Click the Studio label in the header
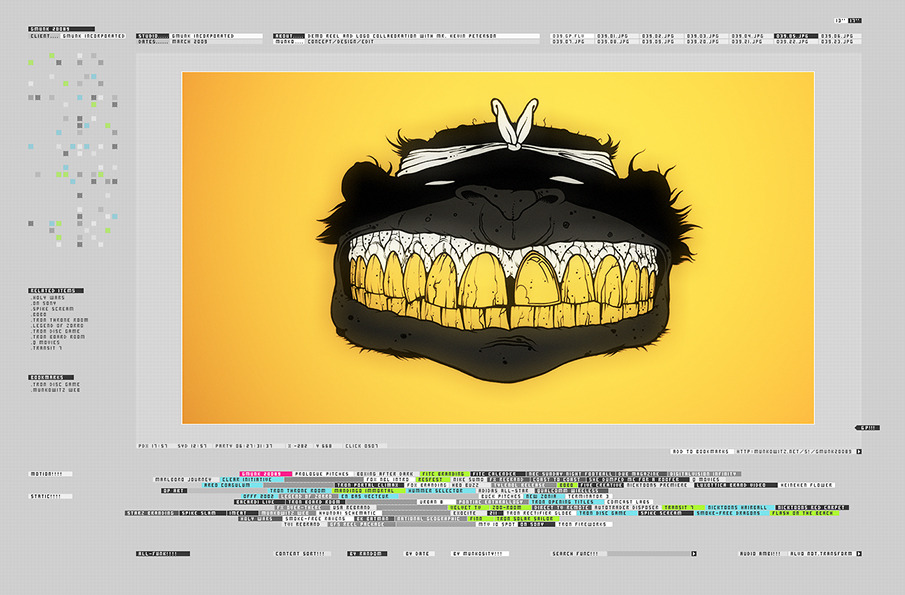This screenshot has width=905, height=595. pos(153,36)
